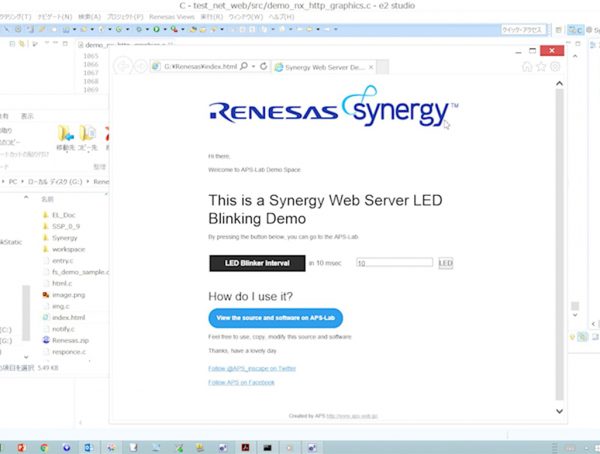Click the browser Back arrow button

pos(123,67)
